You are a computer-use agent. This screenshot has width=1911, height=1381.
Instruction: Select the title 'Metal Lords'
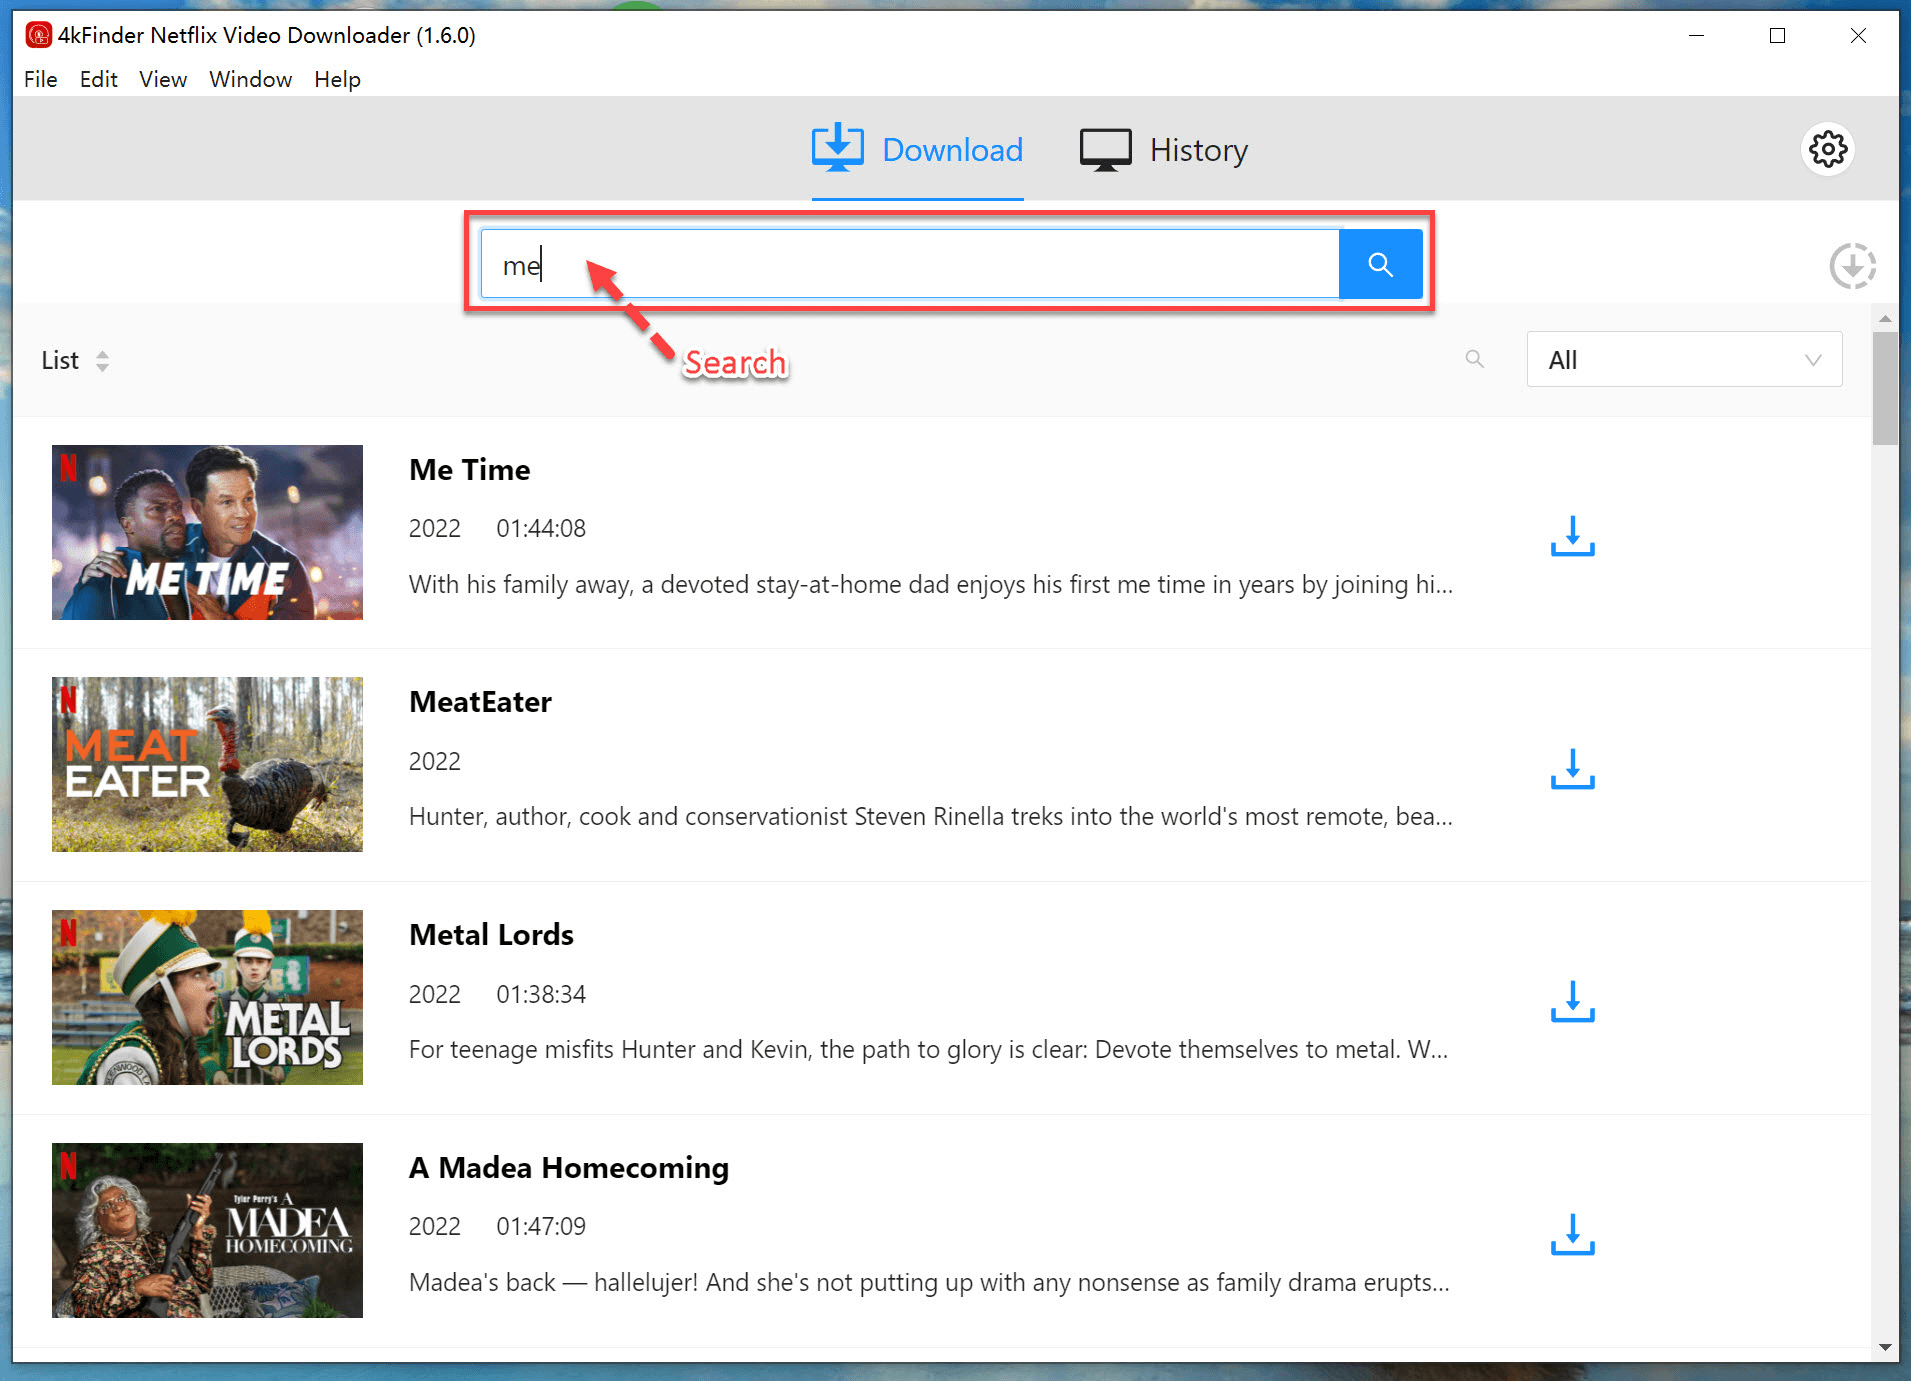[491, 935]
